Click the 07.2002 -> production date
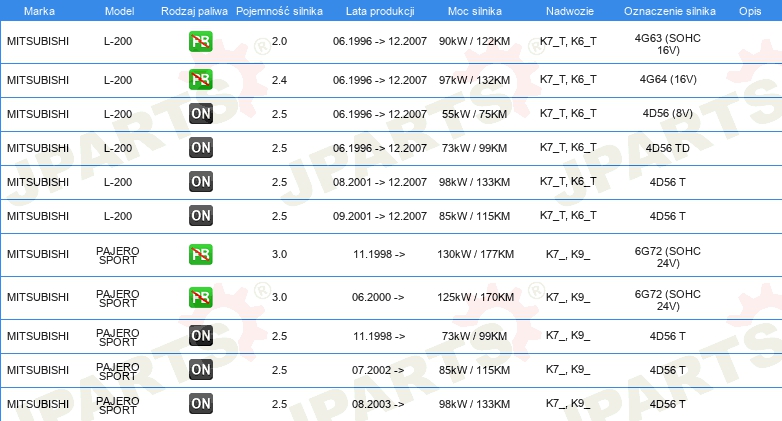Viewport: 782px width, 421px height. point(378,370)
